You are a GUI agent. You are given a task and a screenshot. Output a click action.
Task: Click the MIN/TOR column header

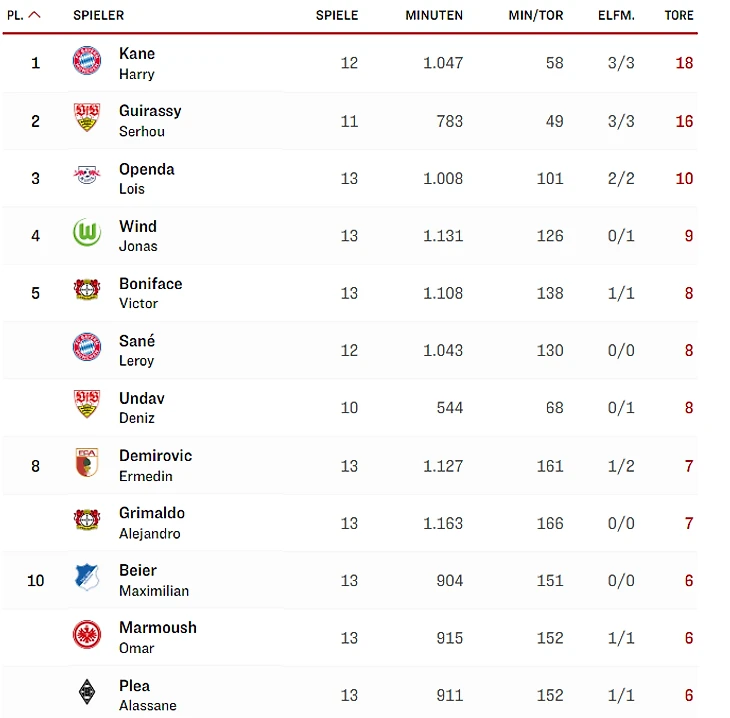[x=536, y=16]
